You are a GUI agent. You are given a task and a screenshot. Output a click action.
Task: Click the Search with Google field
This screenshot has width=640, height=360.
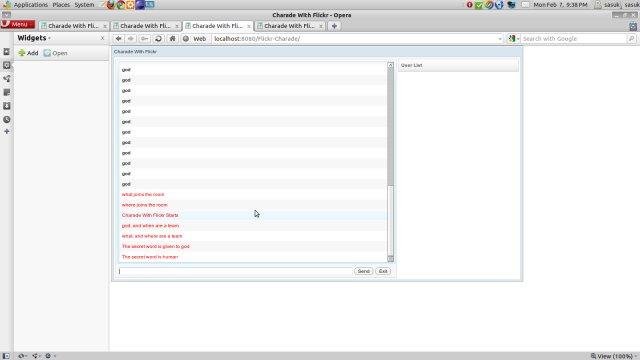tap(573, 39)
